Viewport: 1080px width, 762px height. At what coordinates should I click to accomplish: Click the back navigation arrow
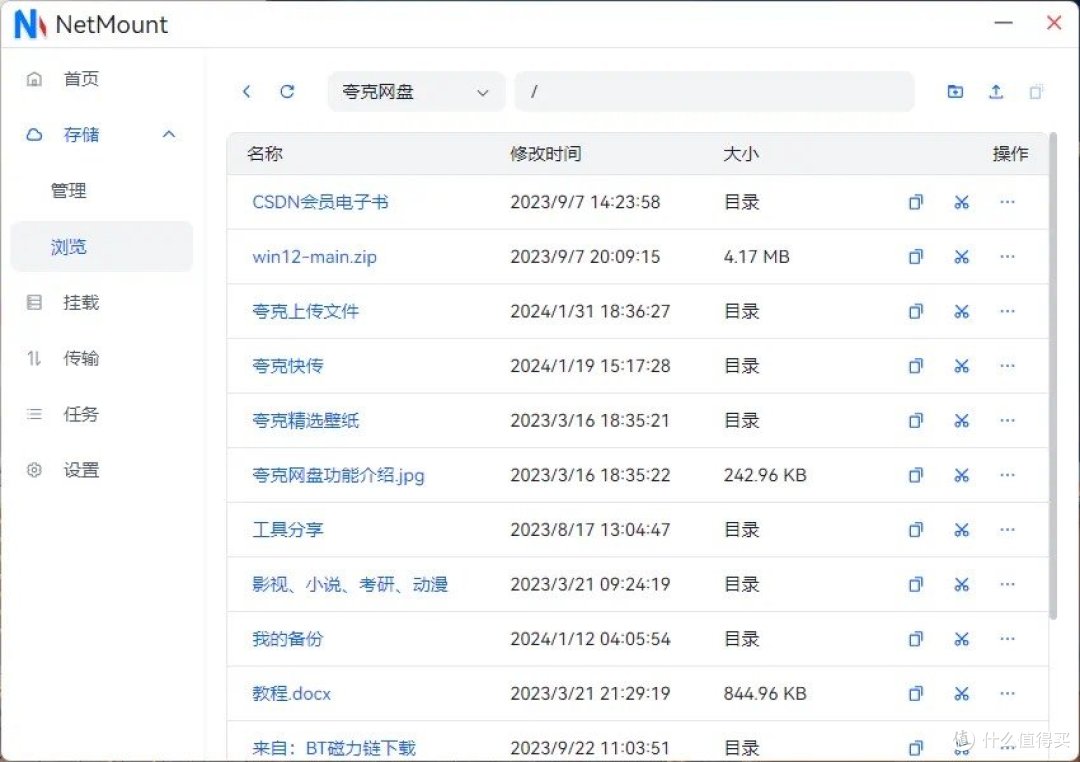point(246,91)
